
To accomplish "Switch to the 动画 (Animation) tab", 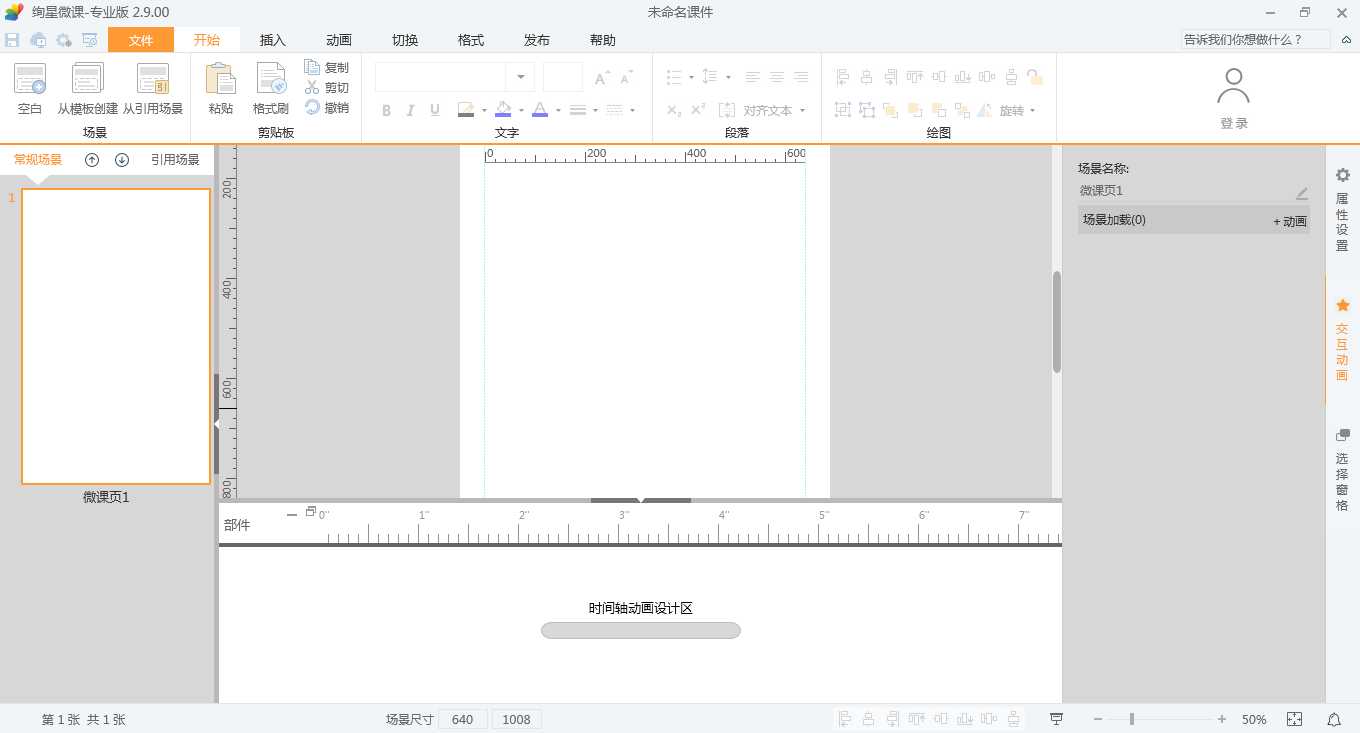I will (x=338, y=40).
